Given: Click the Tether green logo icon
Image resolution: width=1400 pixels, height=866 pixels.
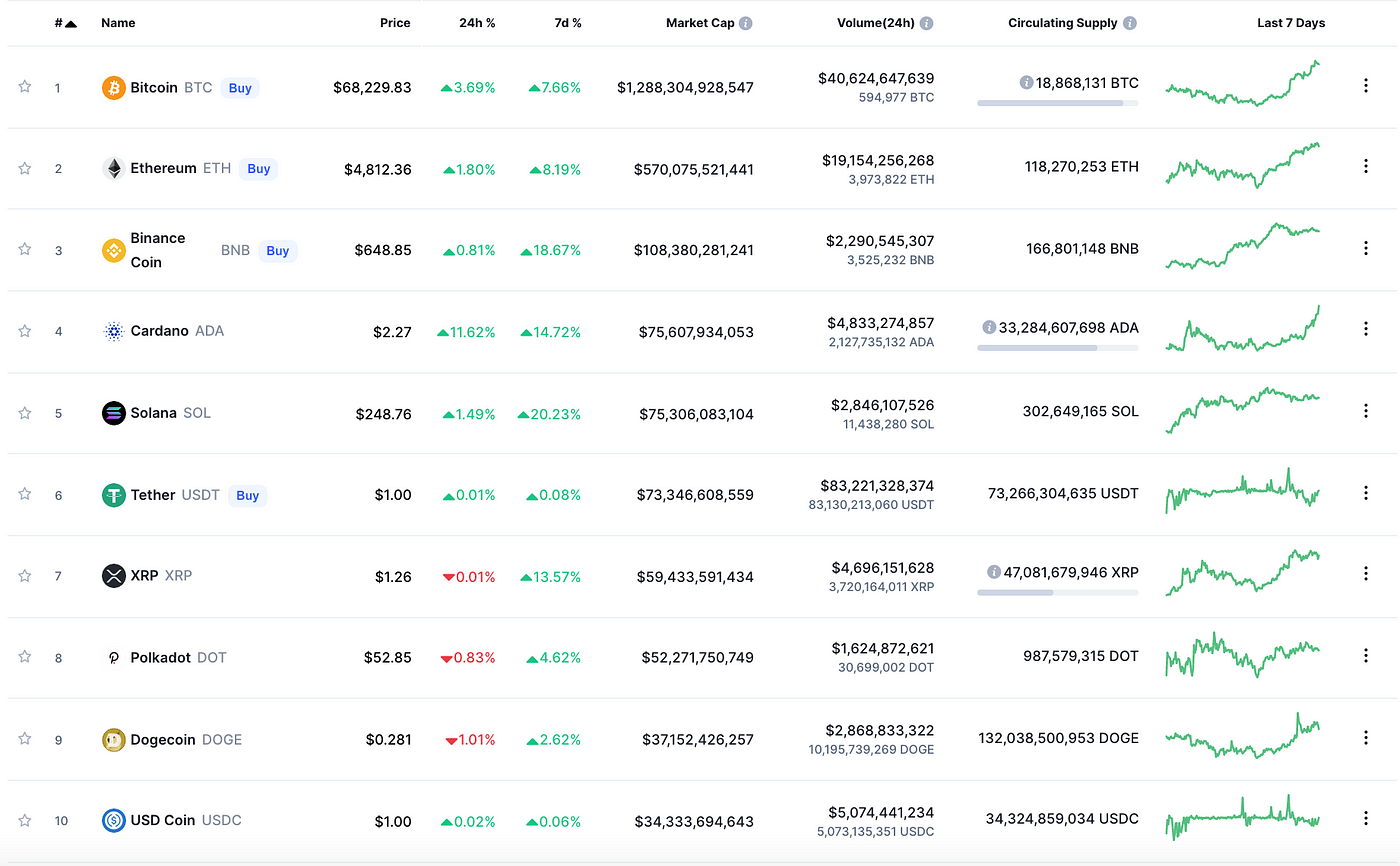Looking at the screenshot, I should (114, 495).
